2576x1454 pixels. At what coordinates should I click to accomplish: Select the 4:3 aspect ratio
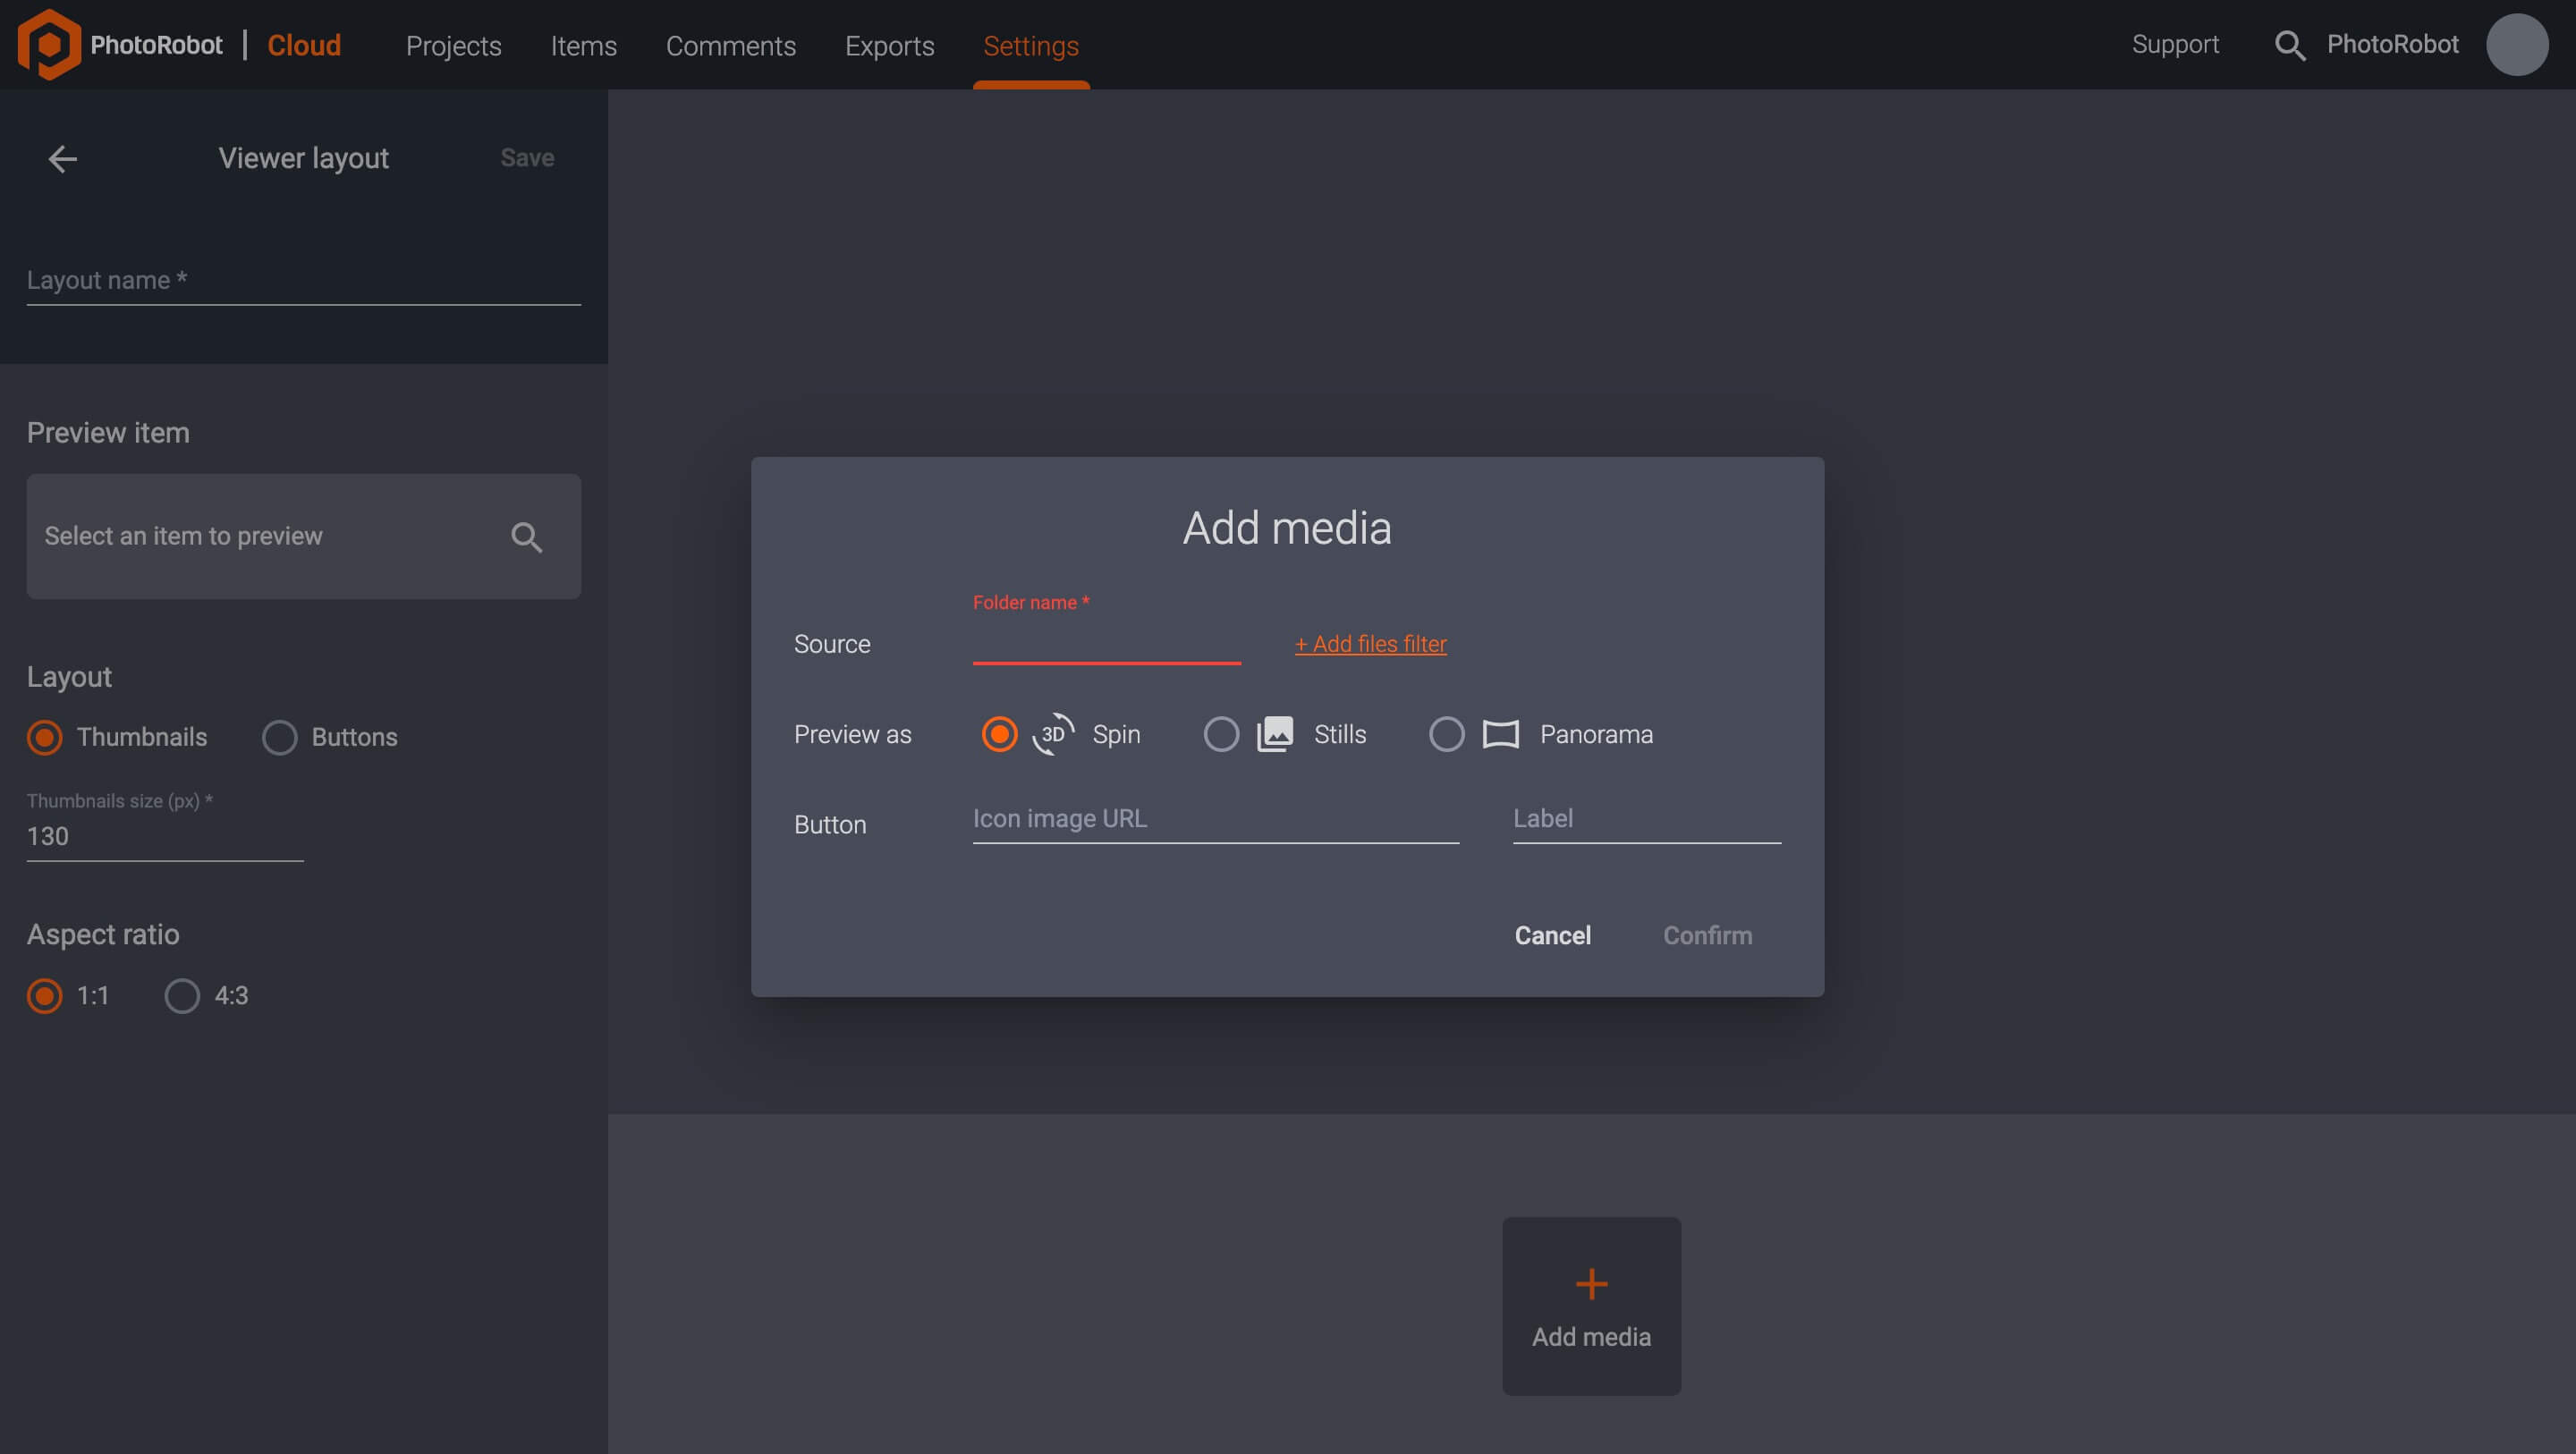(181, 996)
